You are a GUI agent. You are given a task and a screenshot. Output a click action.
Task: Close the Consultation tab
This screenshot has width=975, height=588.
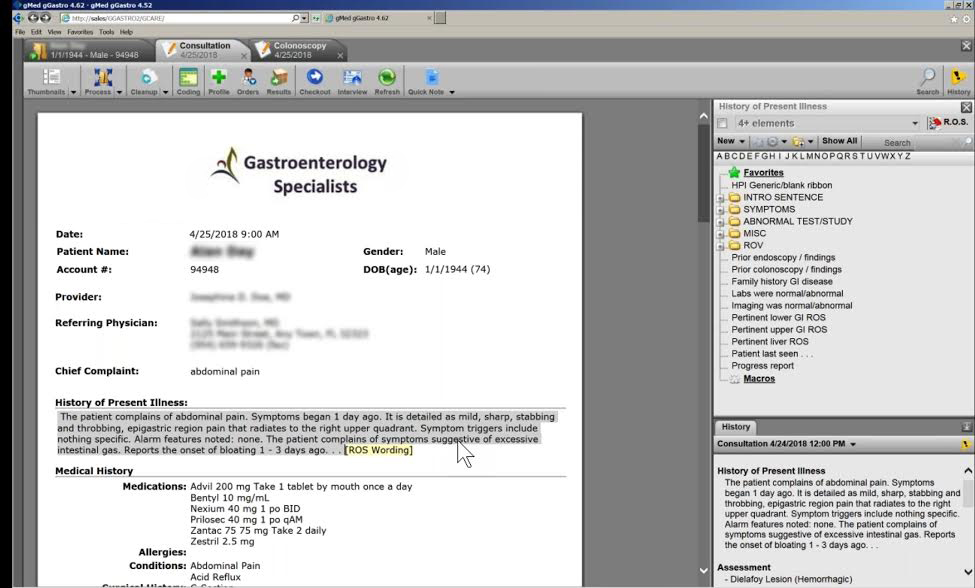(244, 56)
